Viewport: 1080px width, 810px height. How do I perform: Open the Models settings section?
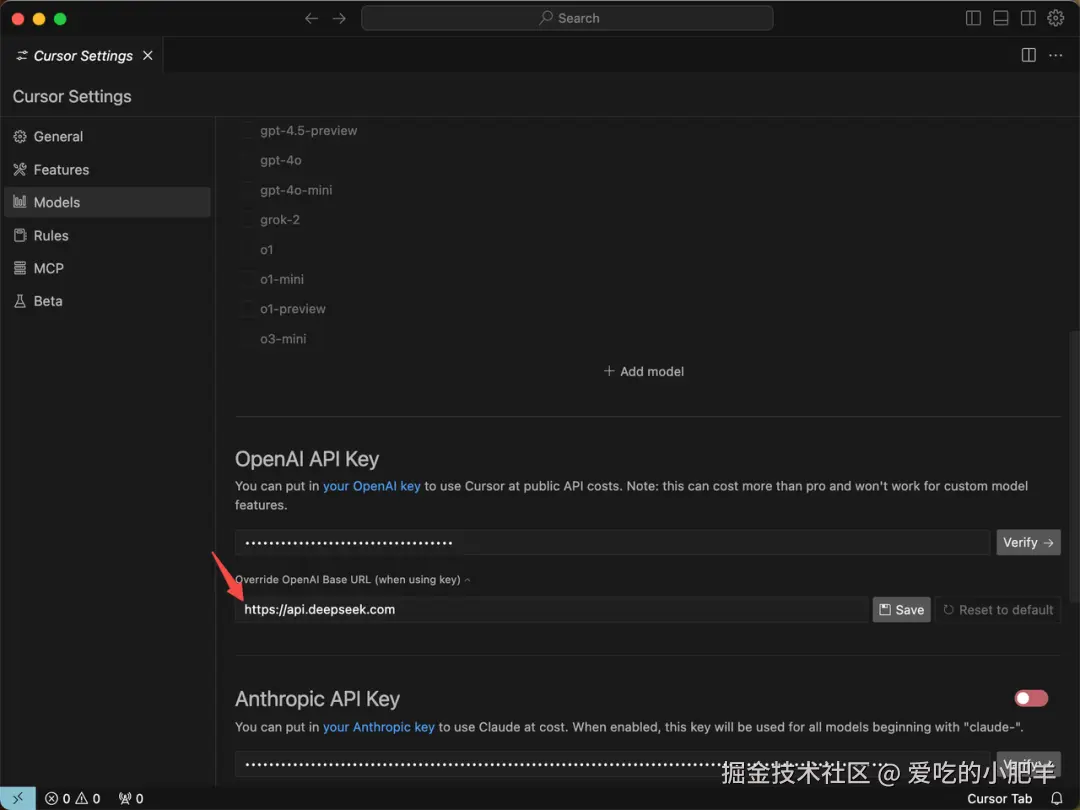coord(107,202)
